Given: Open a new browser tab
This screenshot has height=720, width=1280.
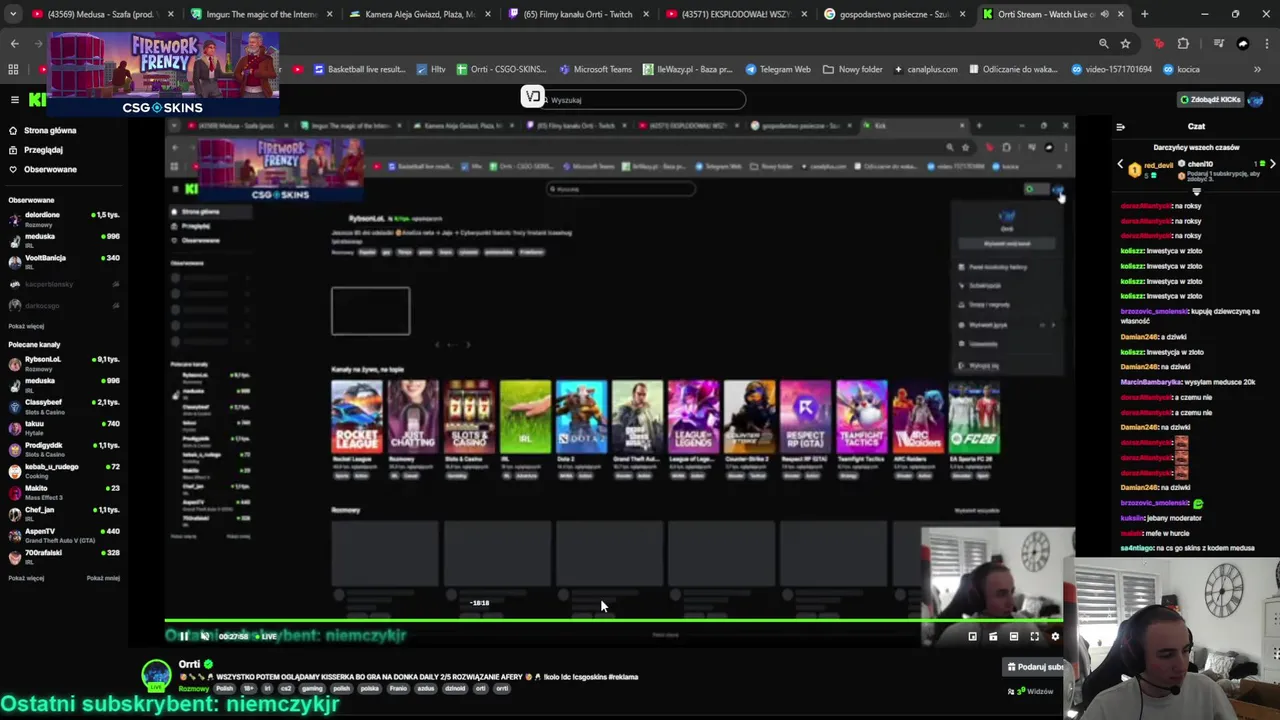Looking at the screenshot, I should [1144, 14].
